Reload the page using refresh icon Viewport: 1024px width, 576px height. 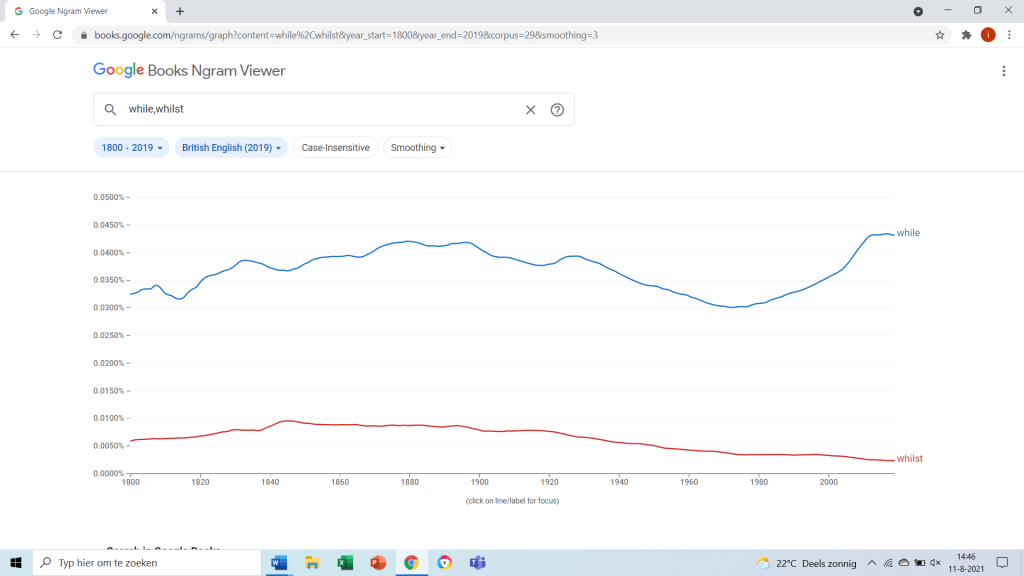tap(59, 35)
